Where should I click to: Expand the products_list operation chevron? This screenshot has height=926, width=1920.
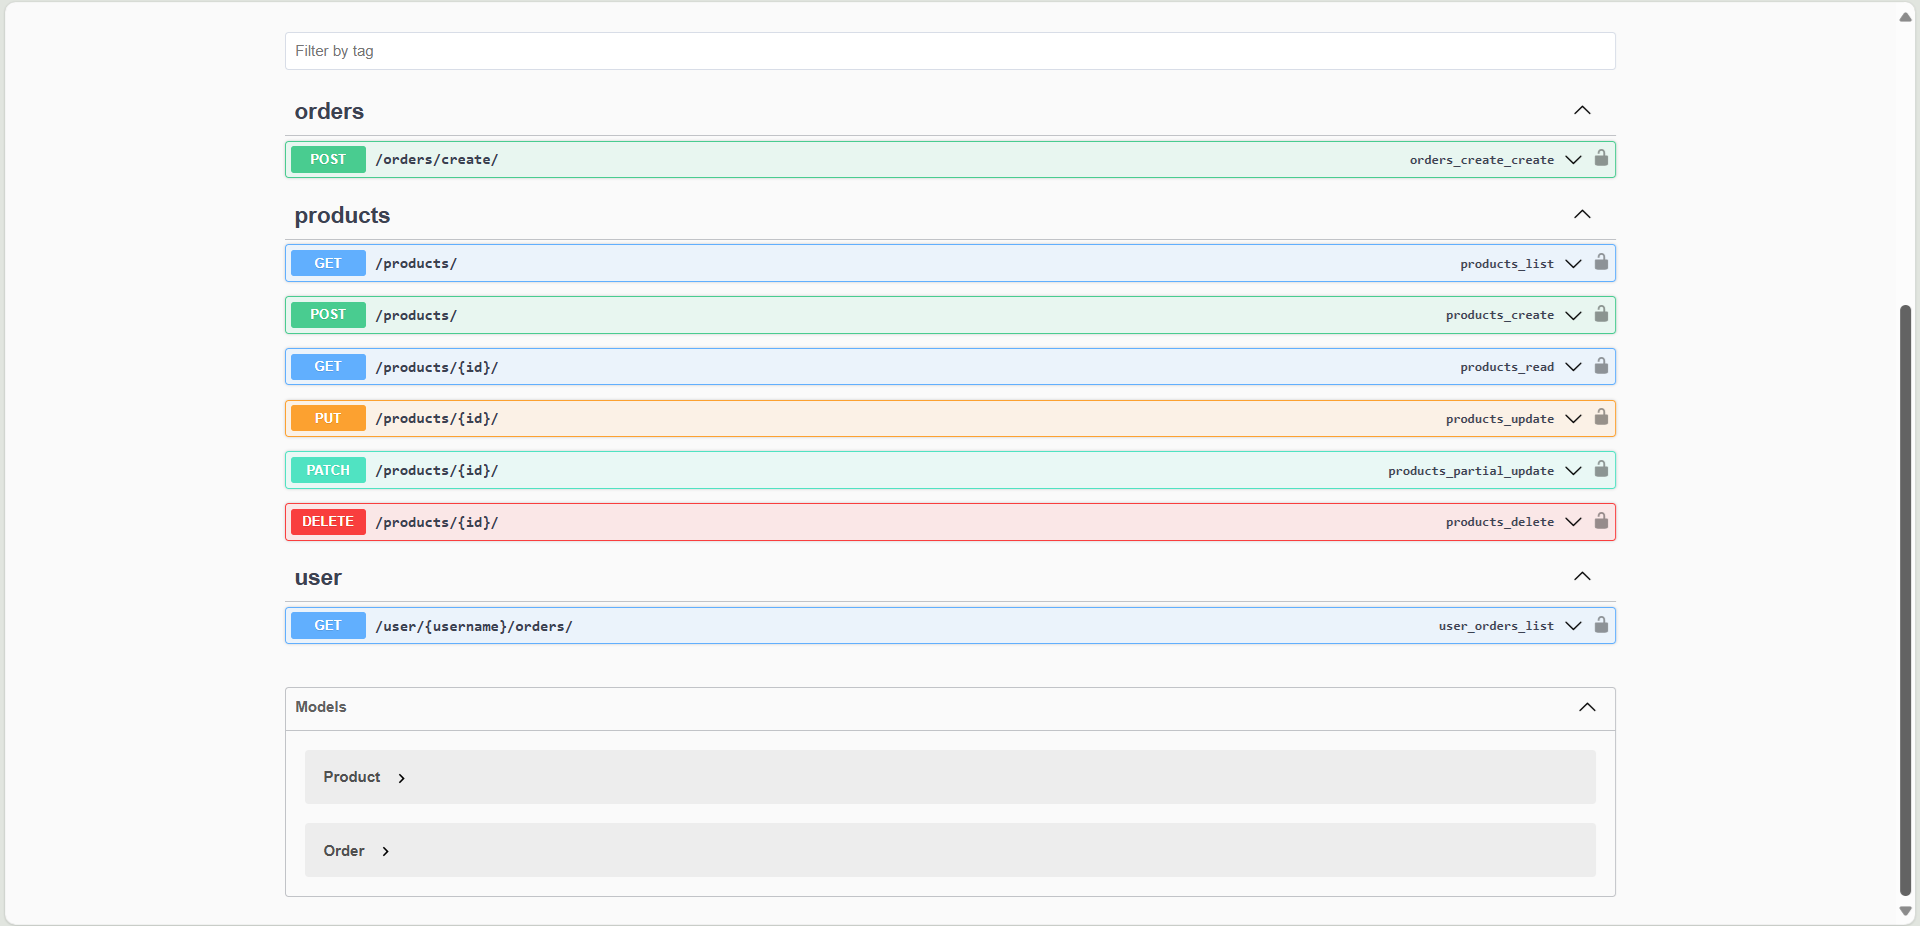pyautogui.click(x=1573, y=264)
